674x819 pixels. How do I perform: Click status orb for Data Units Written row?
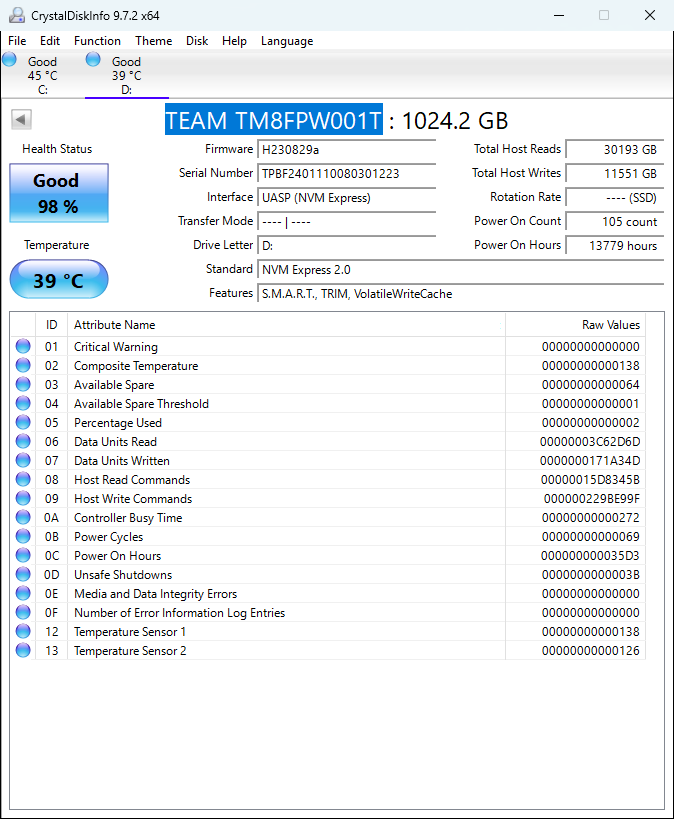(x=23, y=460)
